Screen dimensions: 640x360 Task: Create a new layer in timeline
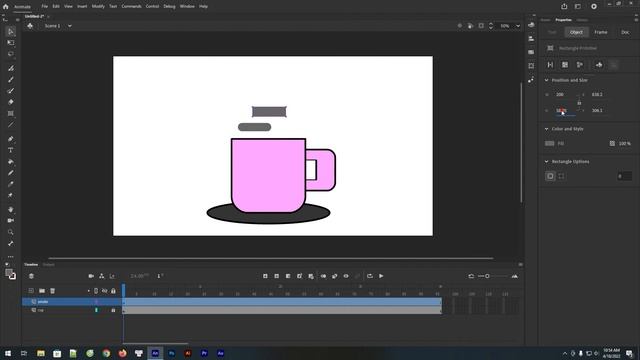point(31,291)
